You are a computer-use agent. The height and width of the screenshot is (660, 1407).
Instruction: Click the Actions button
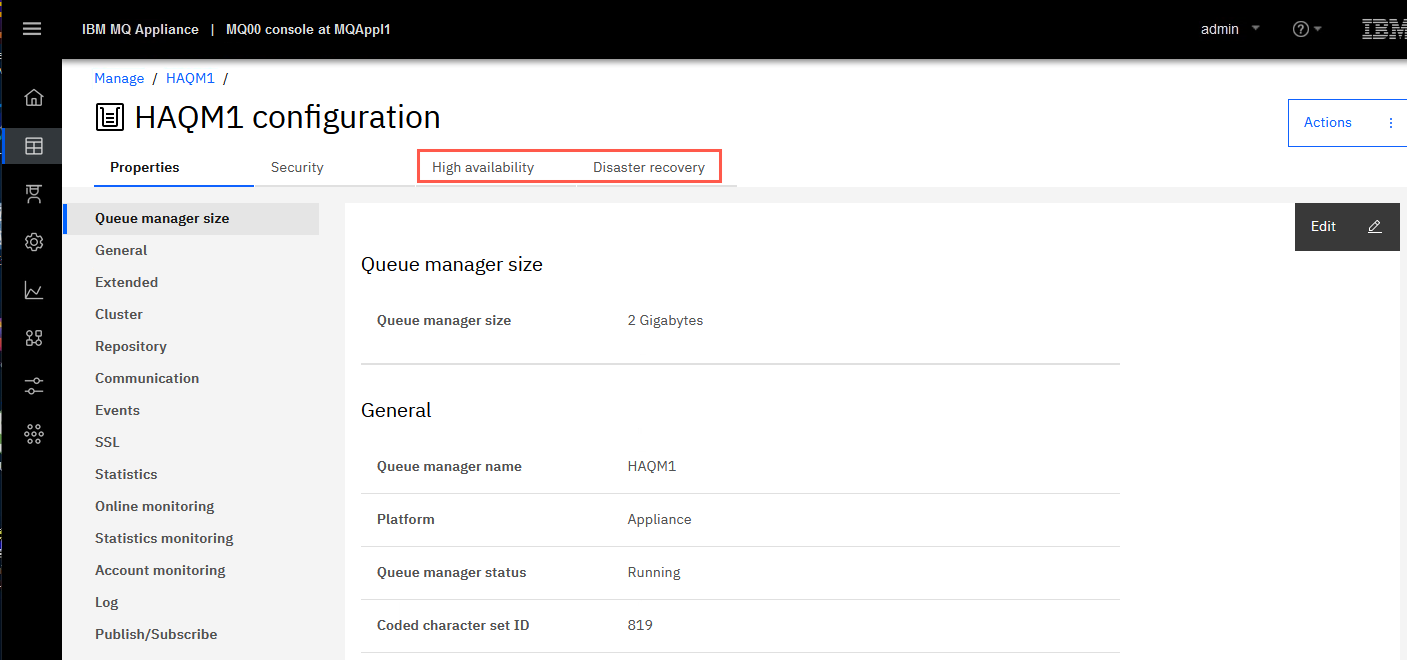pyautogui.click(x=1347, y=123)
